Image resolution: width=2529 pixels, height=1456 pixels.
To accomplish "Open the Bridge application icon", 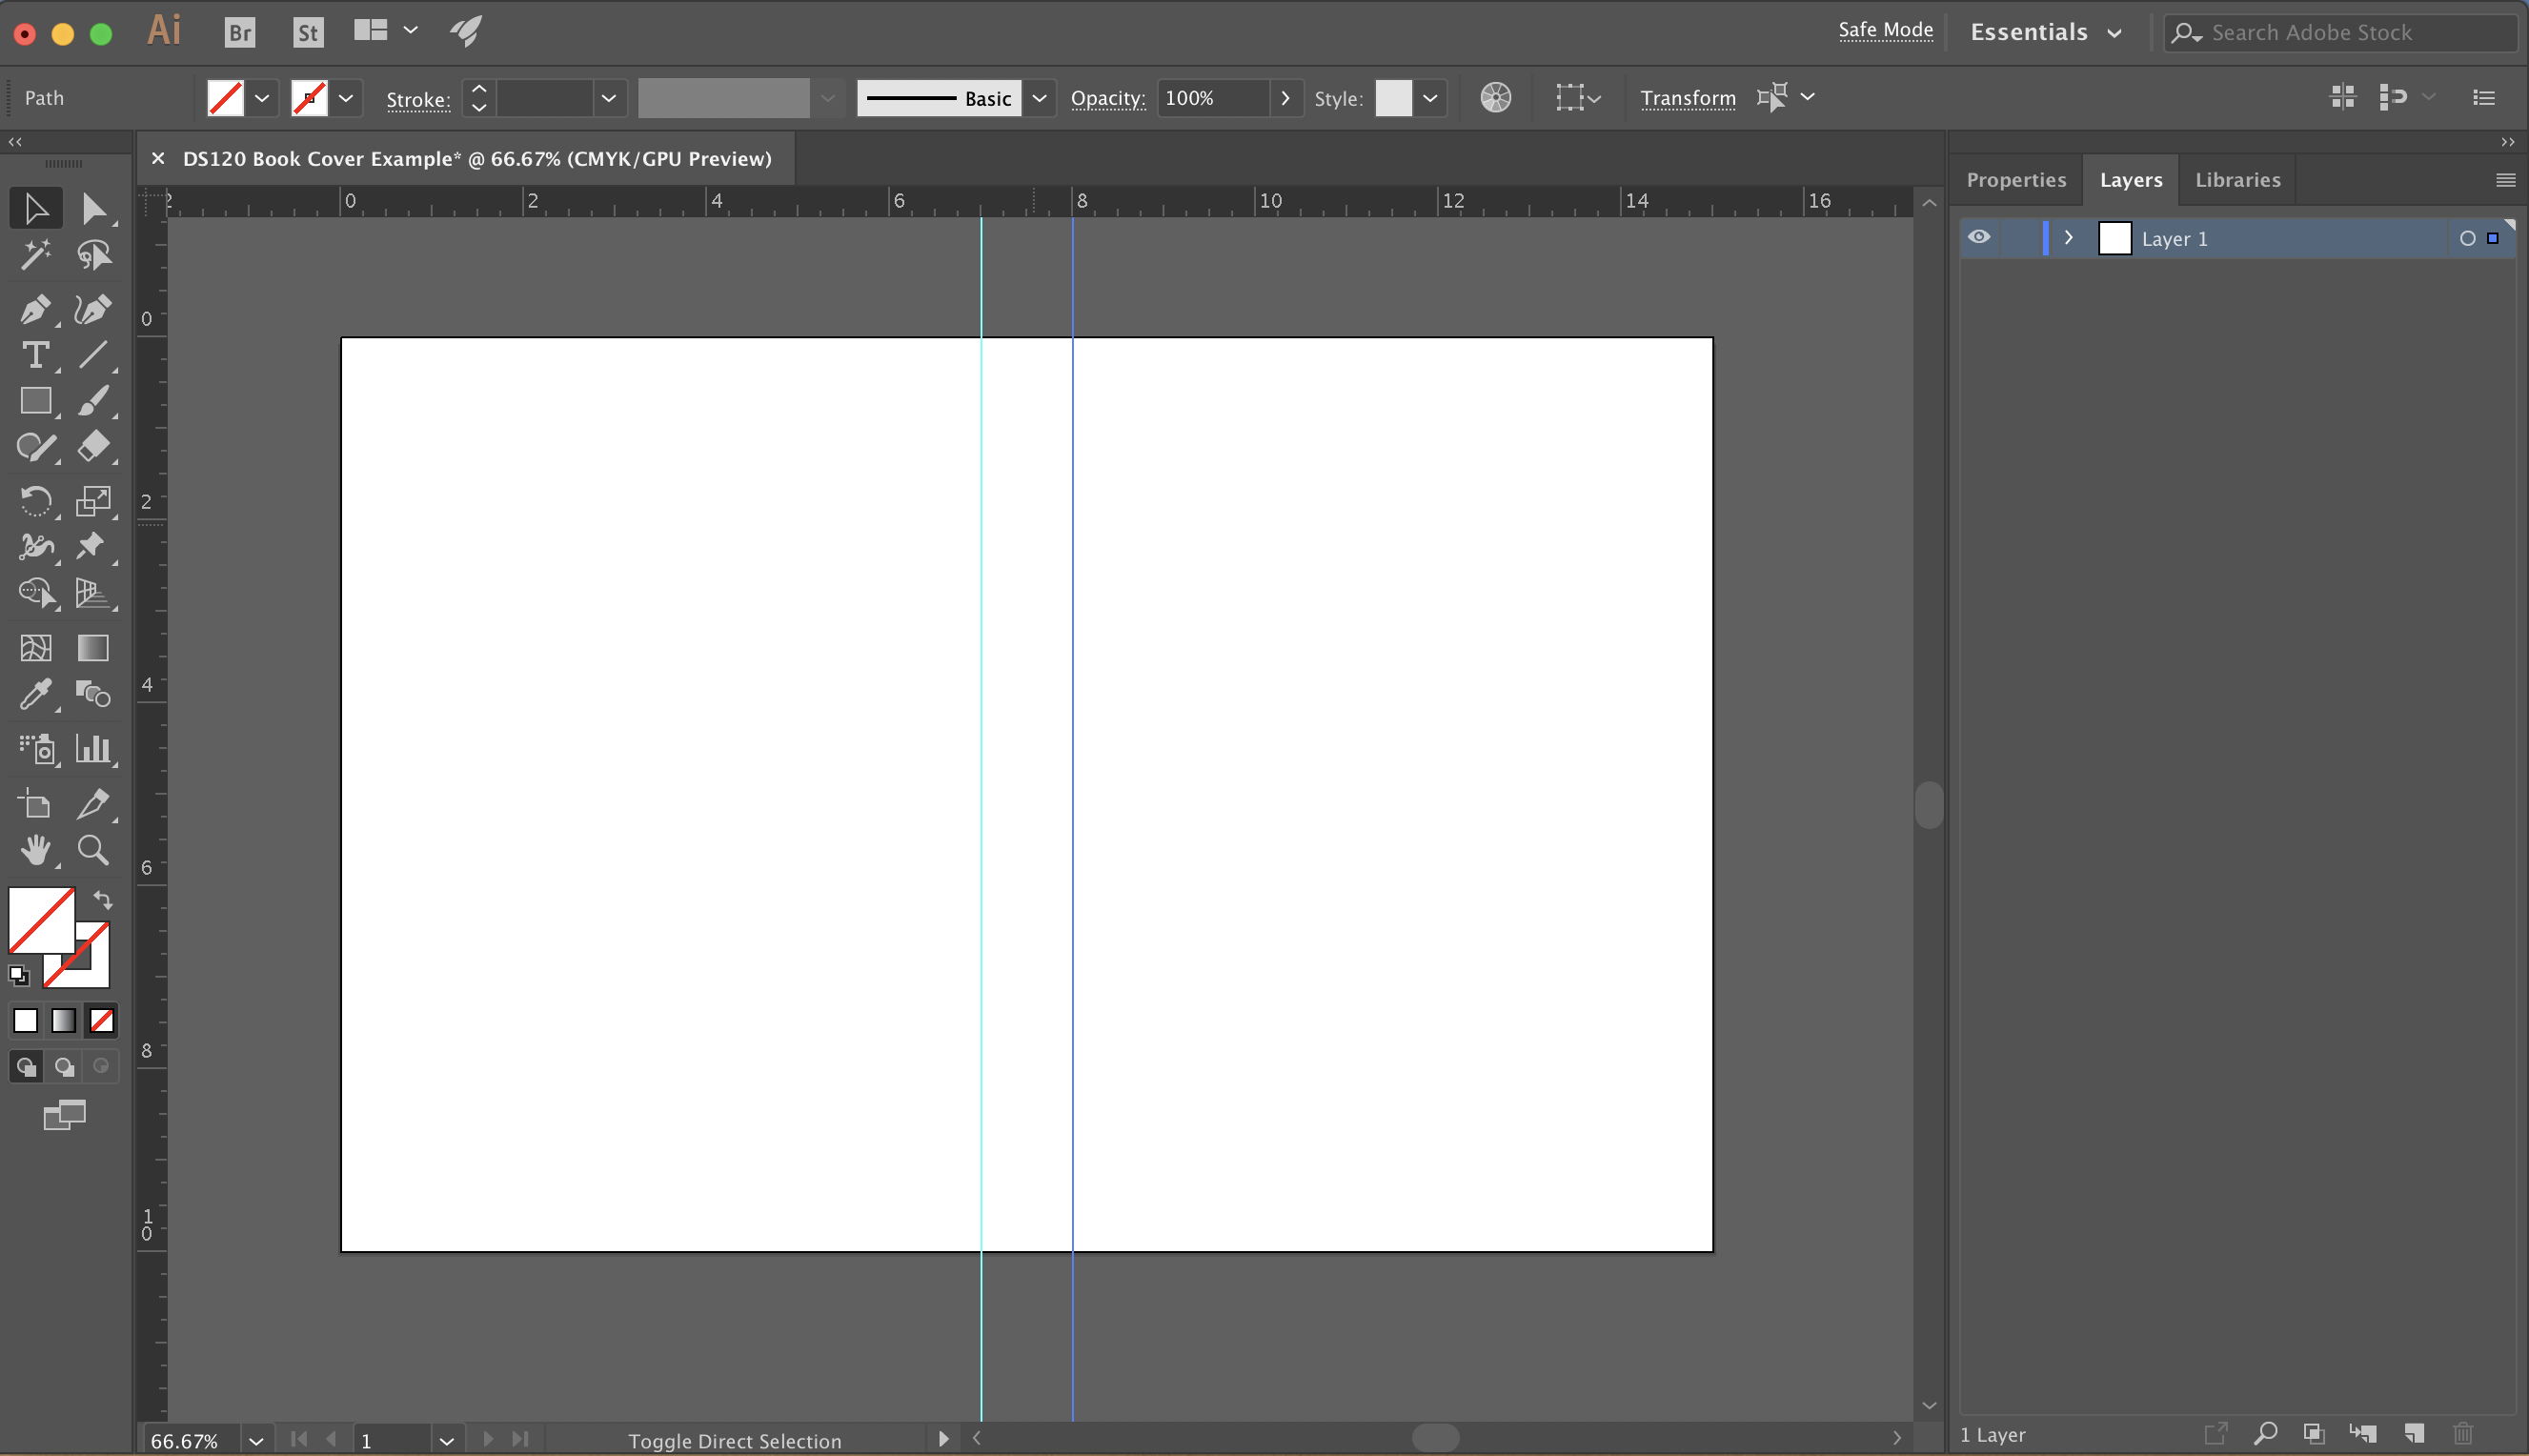I will (240, 32).
